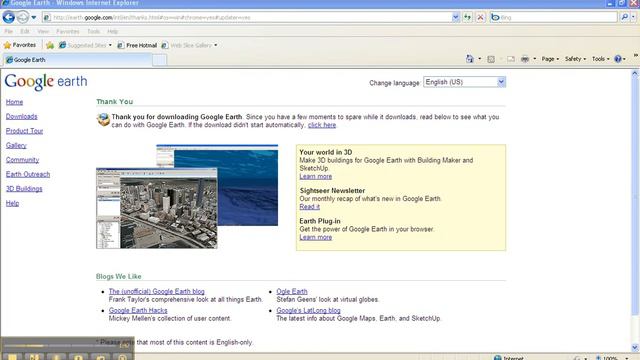Click the 3D city buildings screenshot thumbnail

[157, 208]
